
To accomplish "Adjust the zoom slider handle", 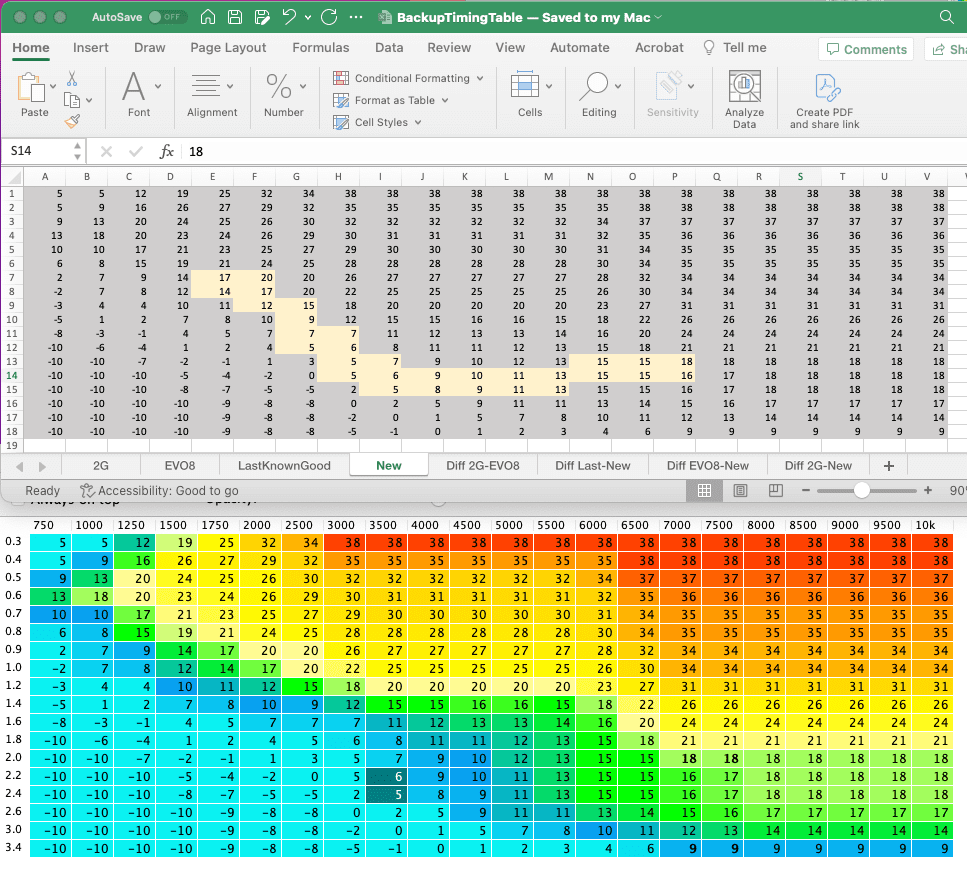I will (x=862, y=491).
